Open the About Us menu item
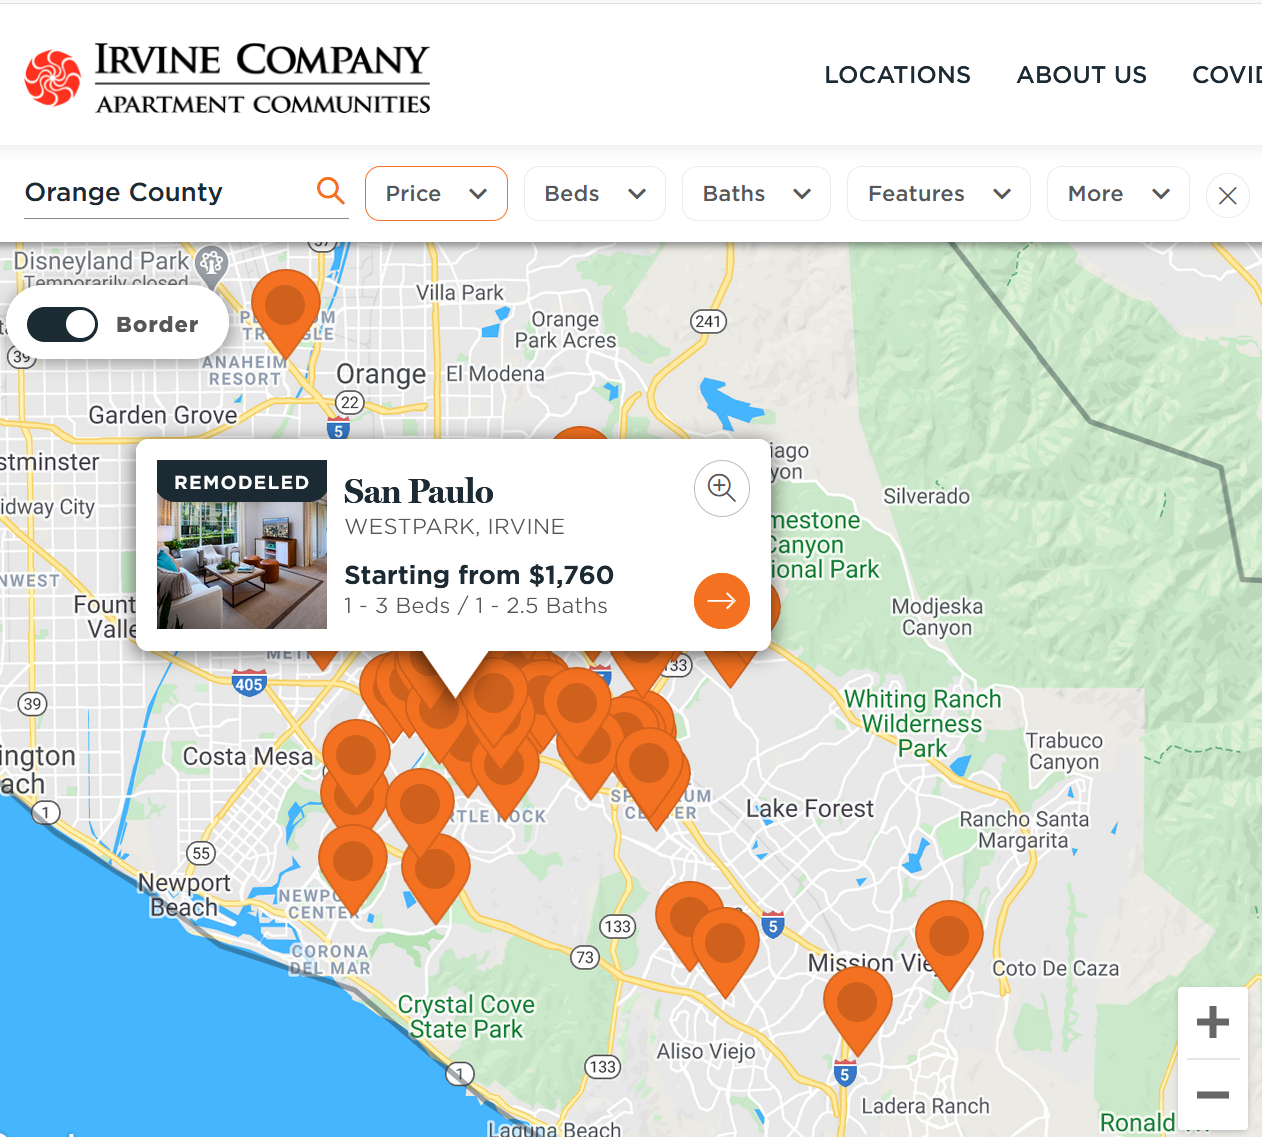The width and height of the screenshot is (1262, 1137). click(x=1082, y=75)
